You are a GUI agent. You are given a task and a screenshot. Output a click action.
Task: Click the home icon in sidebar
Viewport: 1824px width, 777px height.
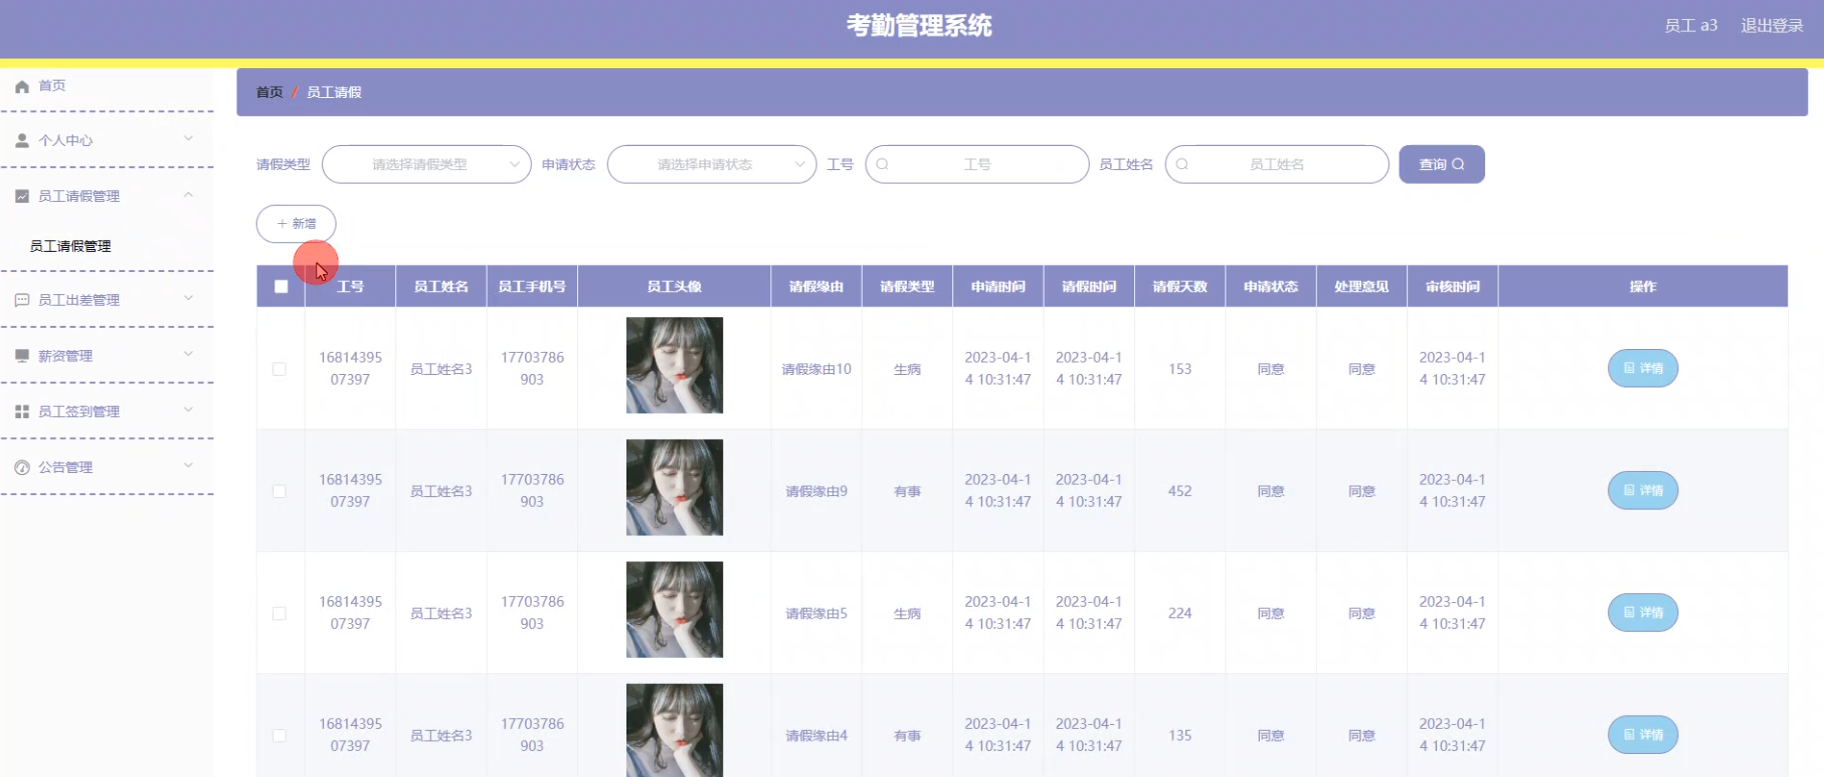point(22,87)
